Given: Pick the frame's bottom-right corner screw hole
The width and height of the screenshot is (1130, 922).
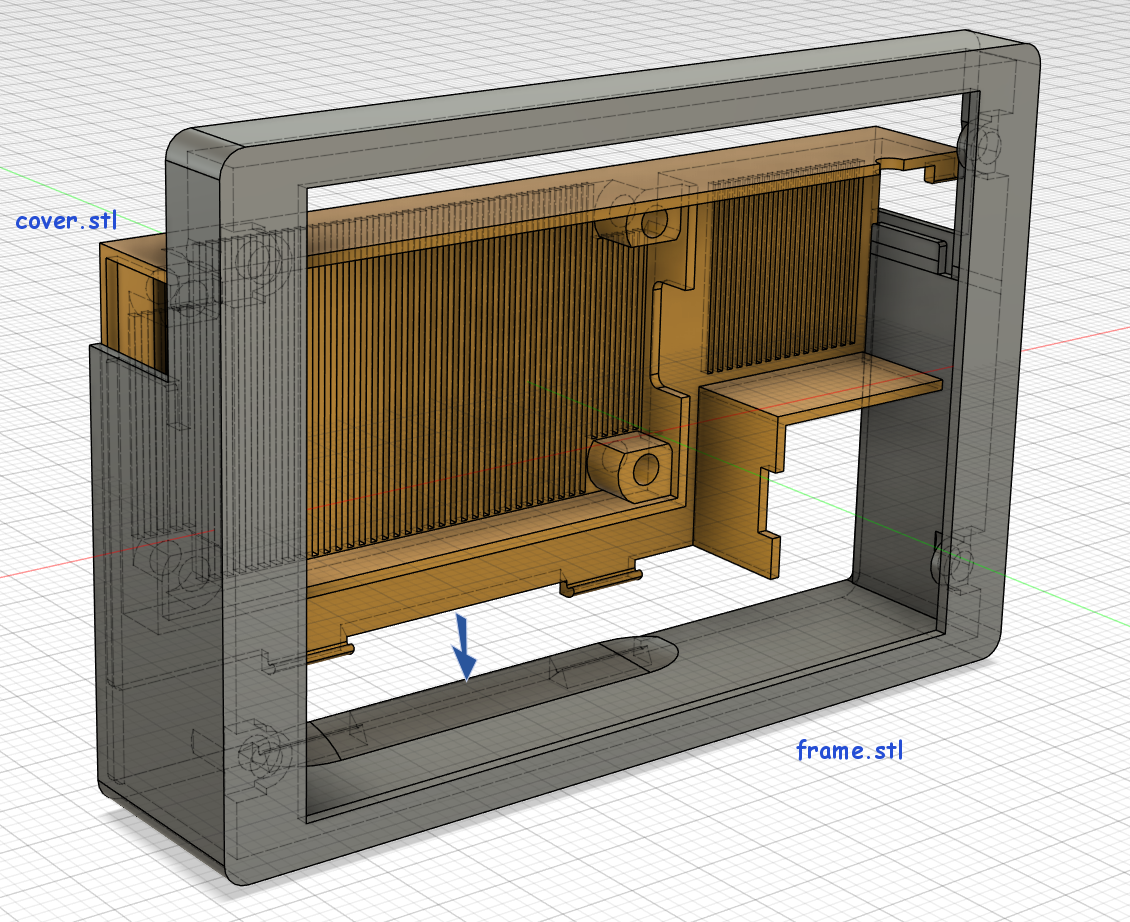Looking at the screenshot, I should click(x=952, y=564).
